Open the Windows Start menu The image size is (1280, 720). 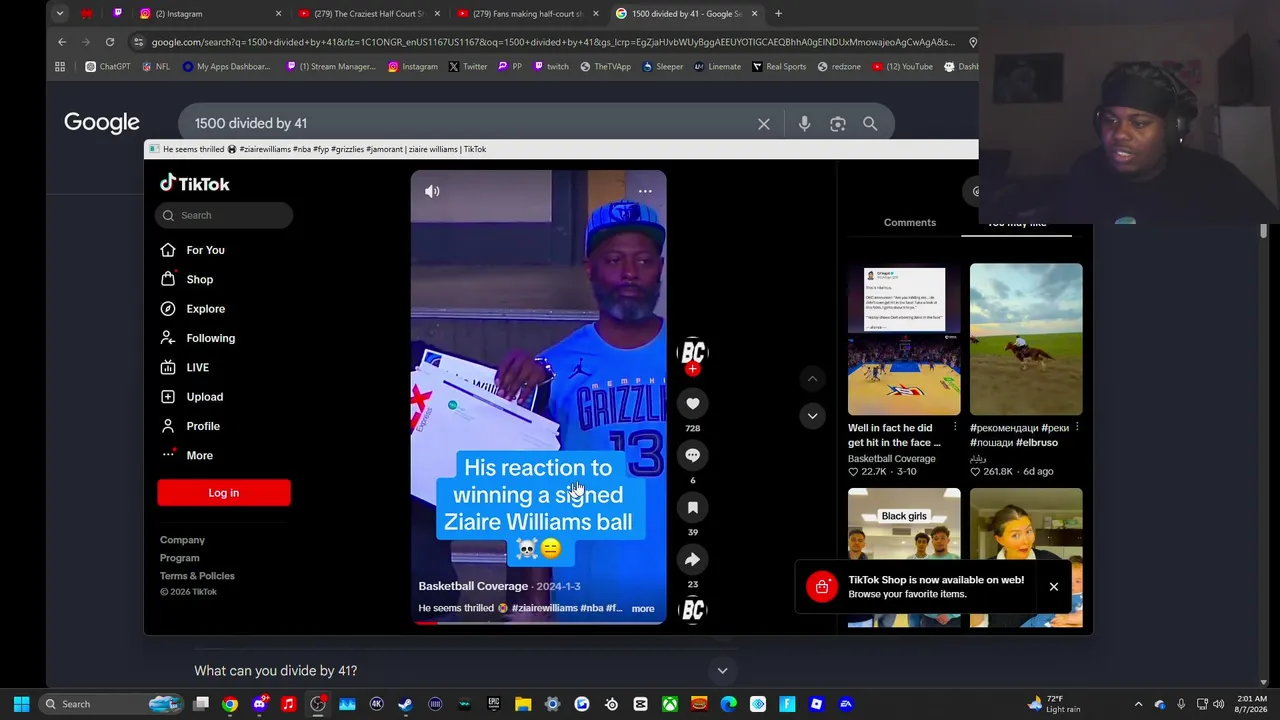point(21,704)
